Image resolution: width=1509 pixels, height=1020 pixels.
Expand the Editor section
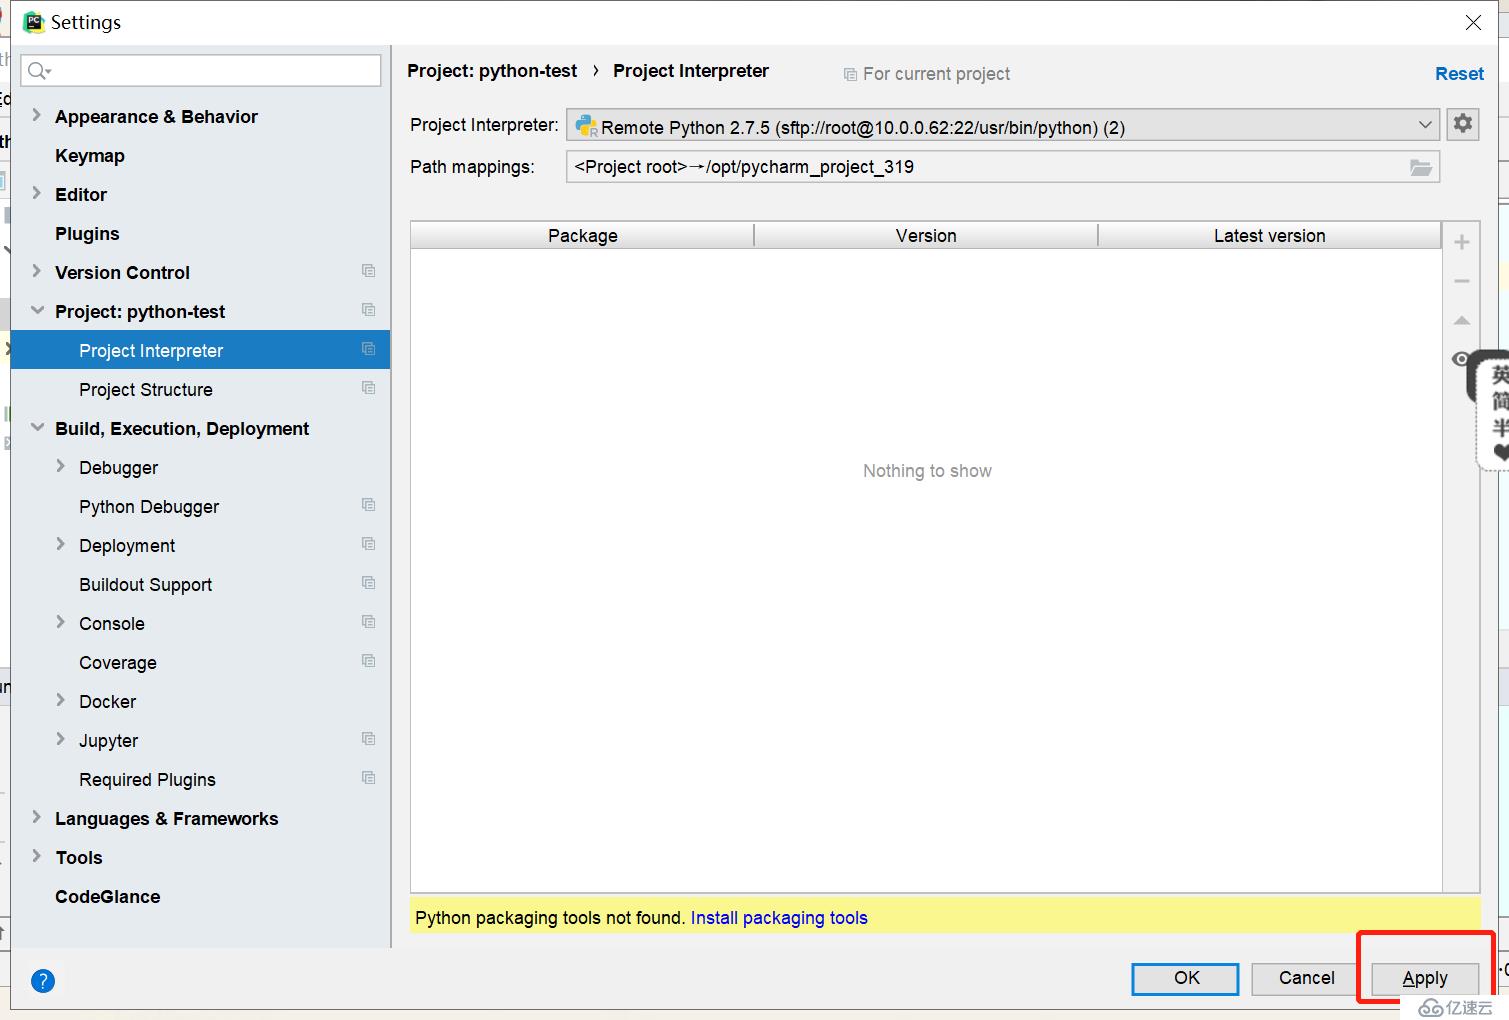point(37,193)
